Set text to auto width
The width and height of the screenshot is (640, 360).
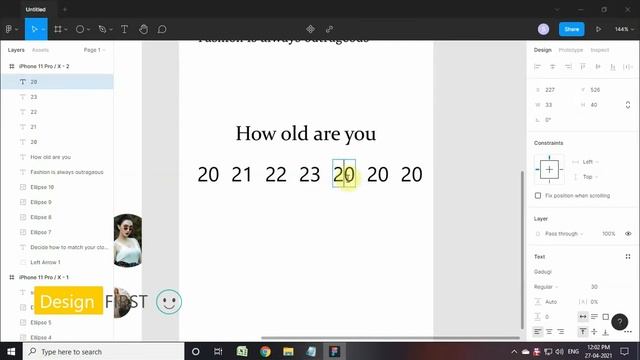pyautogui.click(x=583, y=316)
